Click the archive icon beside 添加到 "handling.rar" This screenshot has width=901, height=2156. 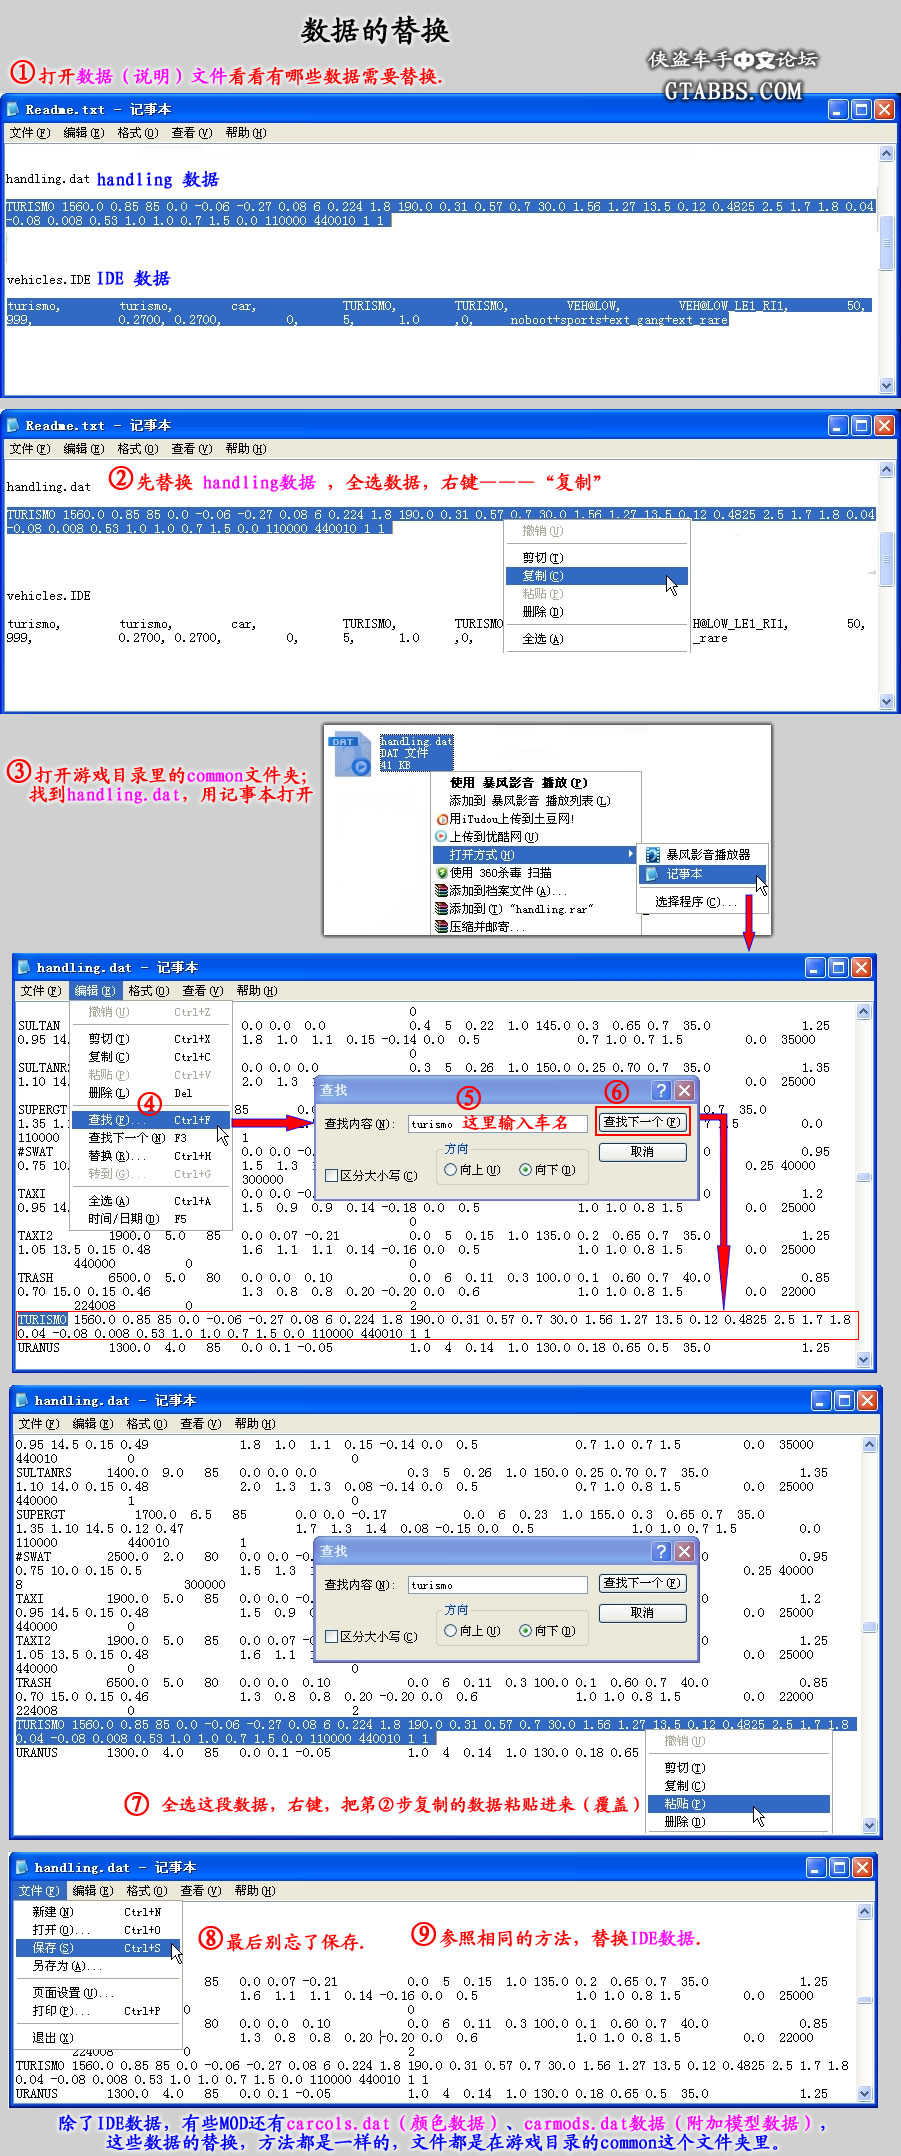pyautogui.click(x=442, y=908)
